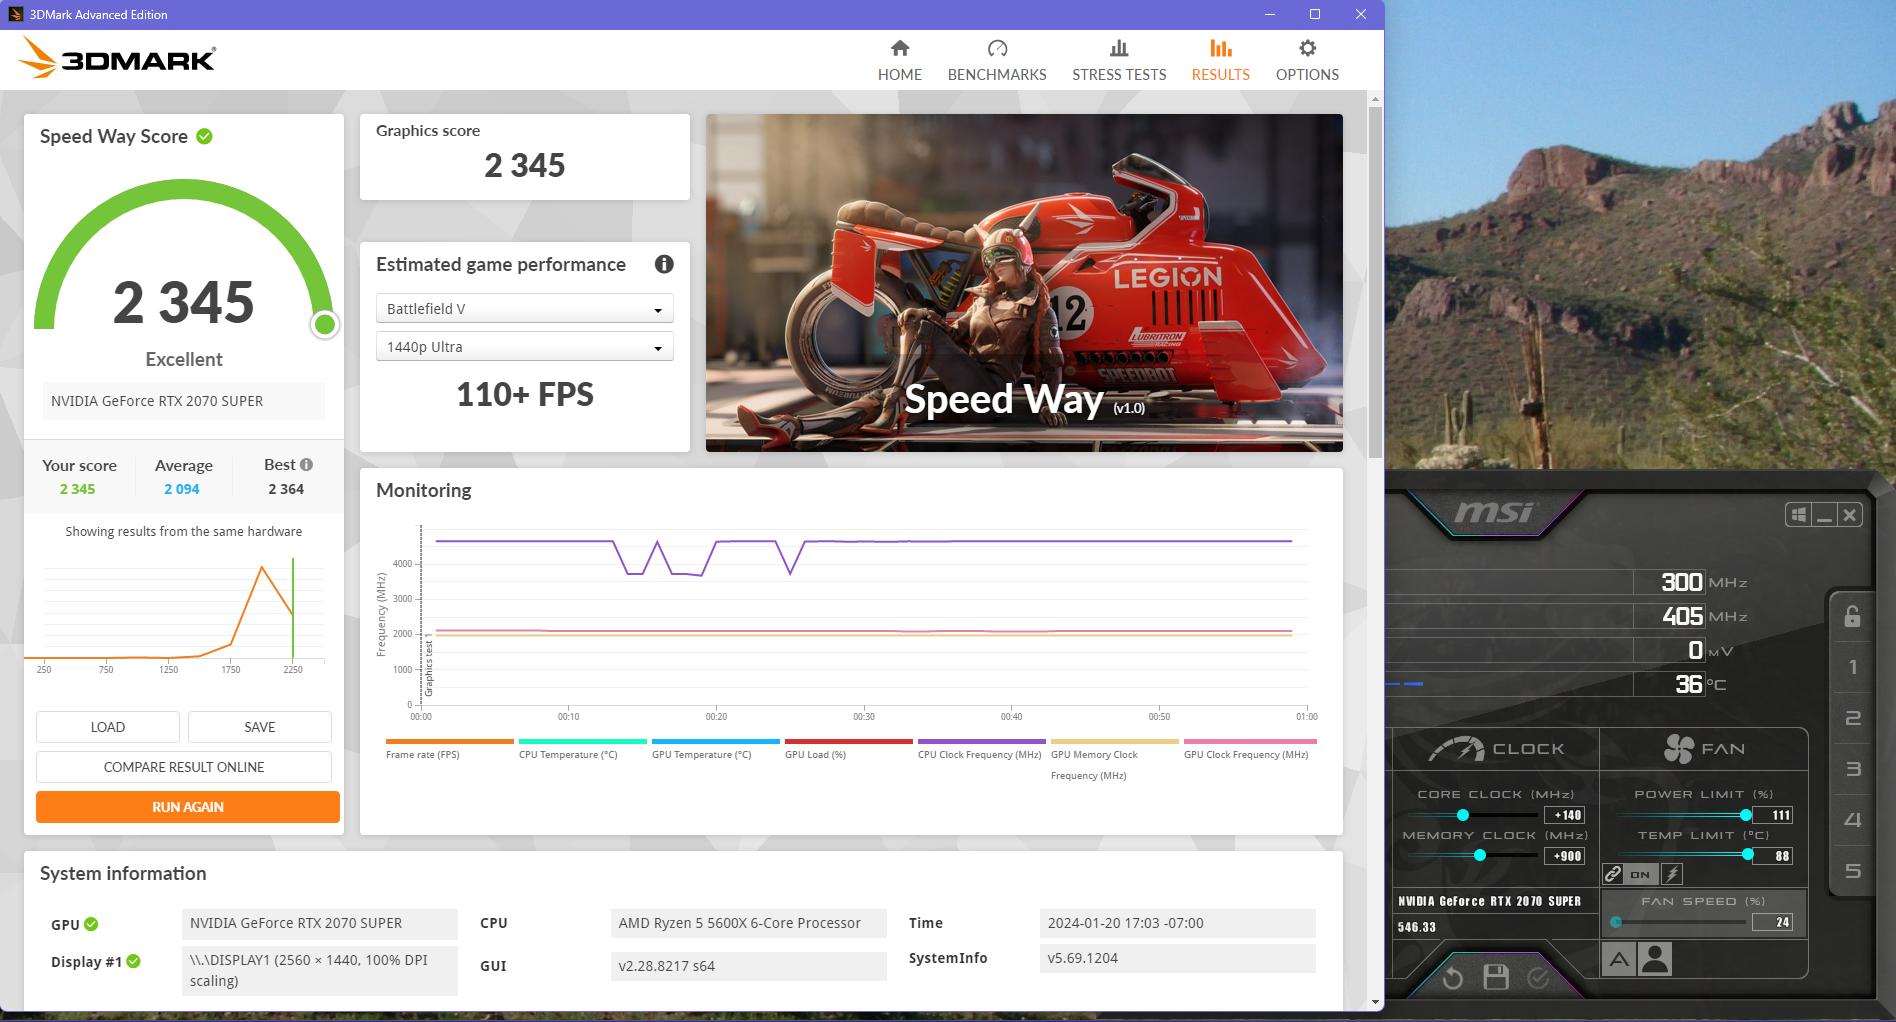Click the auto fan A button
Viewport: 1896px width, 1022px height.
(1619, 960)
